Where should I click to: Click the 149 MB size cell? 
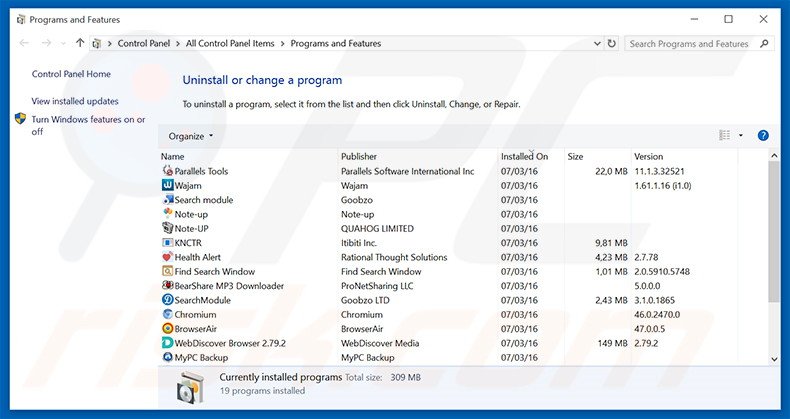click(x=612, y=343)
